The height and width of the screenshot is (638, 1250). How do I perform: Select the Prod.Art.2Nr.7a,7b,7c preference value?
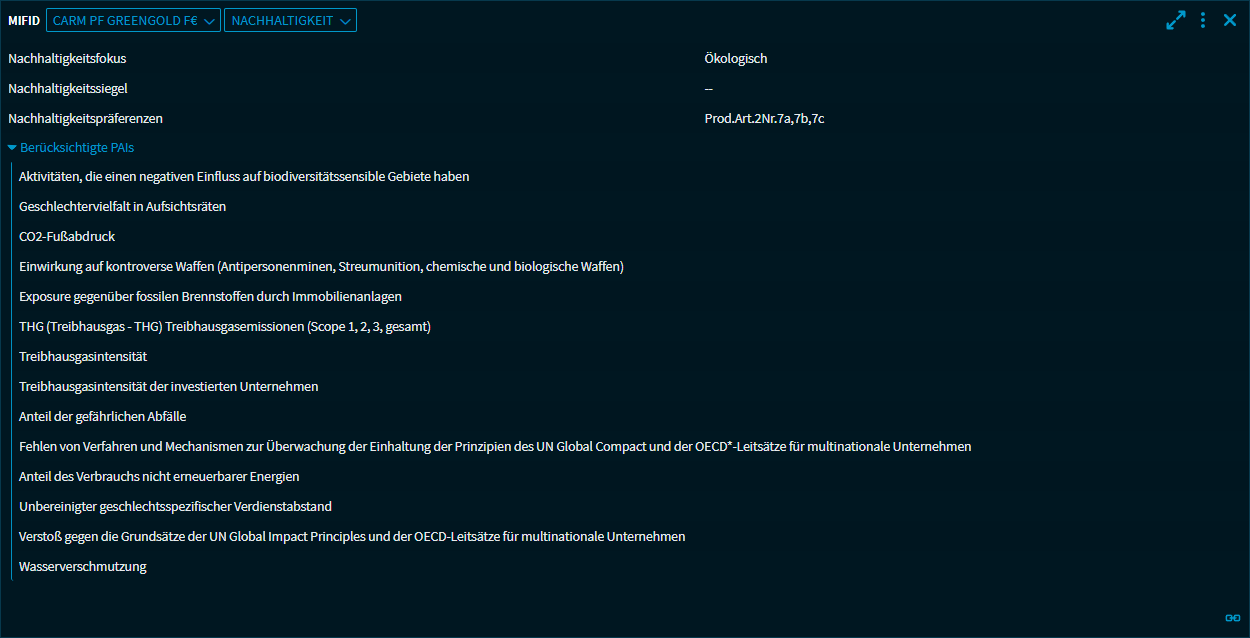(x=764, y=119)
